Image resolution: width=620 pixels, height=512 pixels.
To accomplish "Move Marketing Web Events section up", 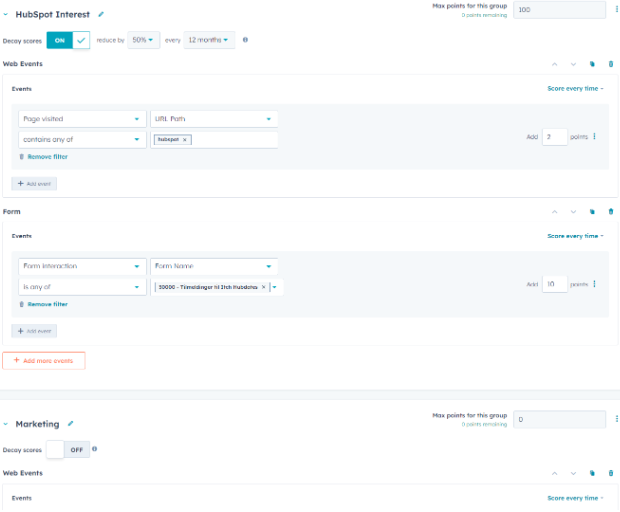I will 554,473.
